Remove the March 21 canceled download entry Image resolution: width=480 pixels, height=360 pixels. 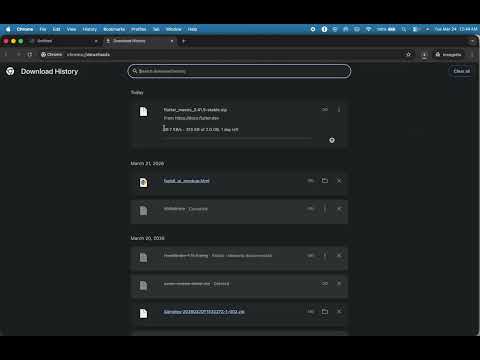339,209
